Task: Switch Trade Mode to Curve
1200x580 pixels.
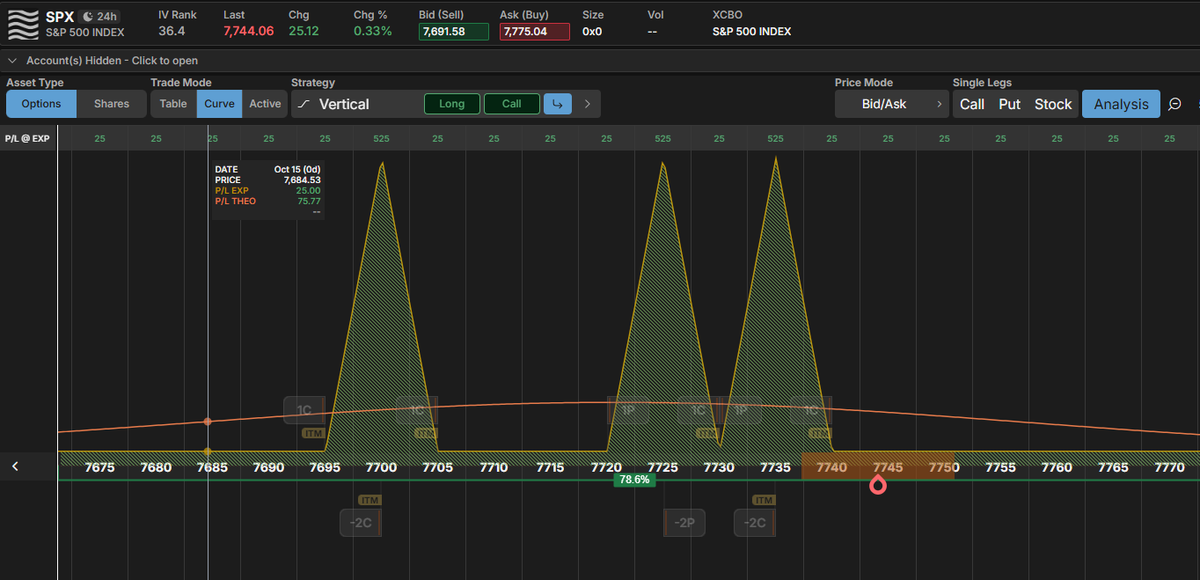Action: click(x=219, y=104)
